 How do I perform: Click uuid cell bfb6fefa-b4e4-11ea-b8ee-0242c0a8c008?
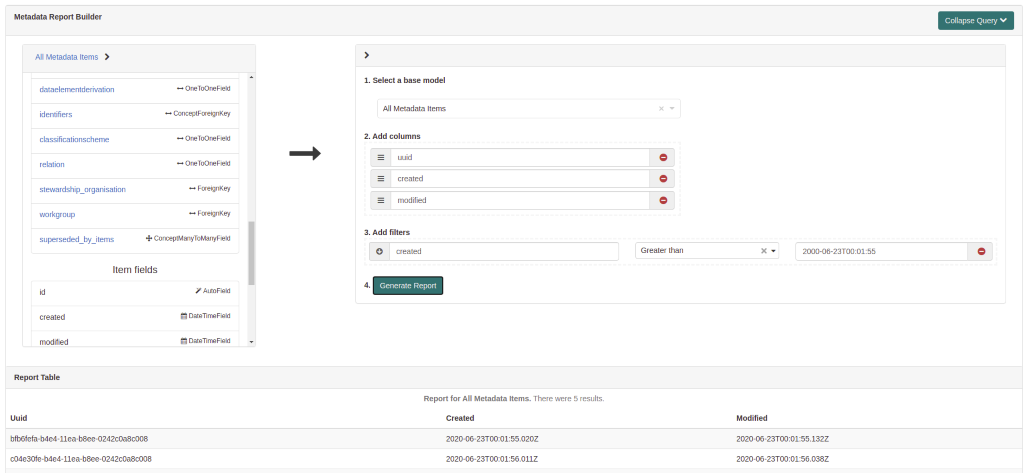[81, 439]
